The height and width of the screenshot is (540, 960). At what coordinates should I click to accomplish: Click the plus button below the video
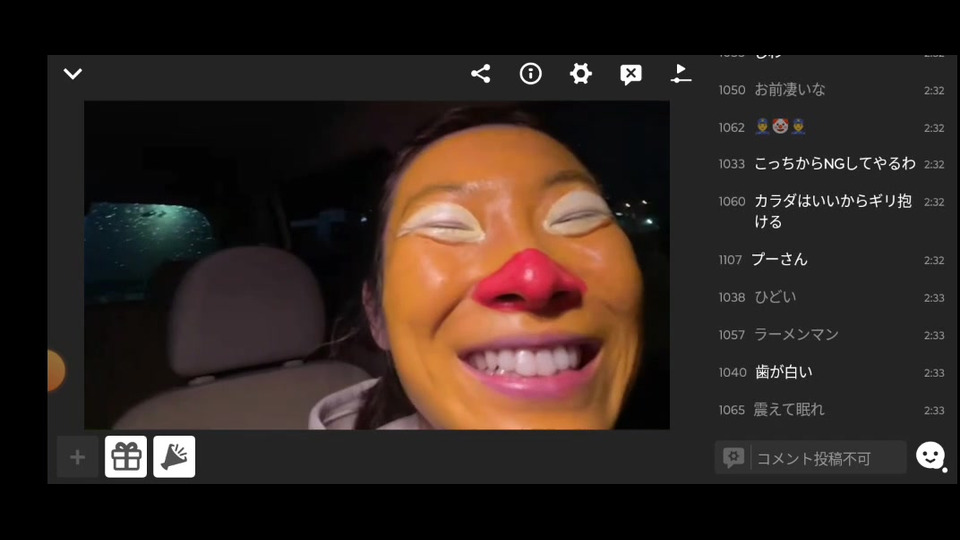77,457
